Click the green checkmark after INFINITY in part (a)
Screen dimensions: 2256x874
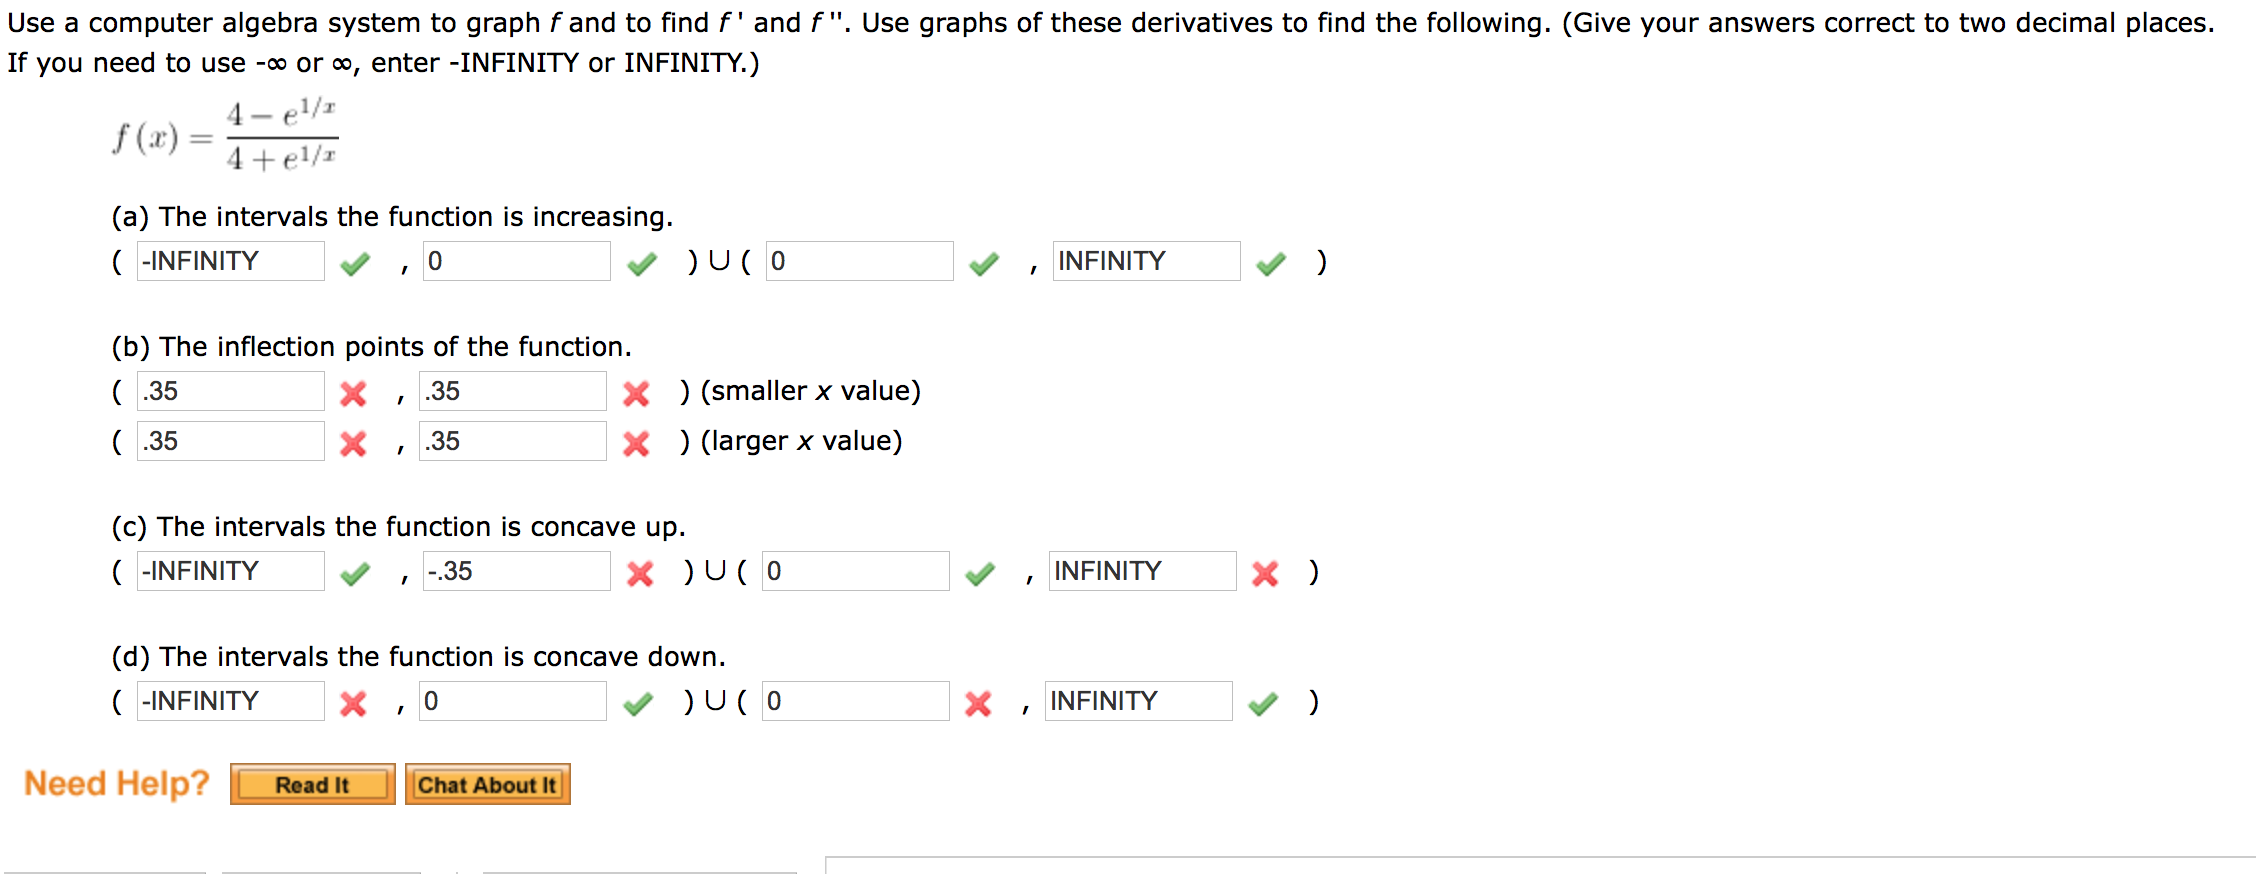click(1270, 262)
